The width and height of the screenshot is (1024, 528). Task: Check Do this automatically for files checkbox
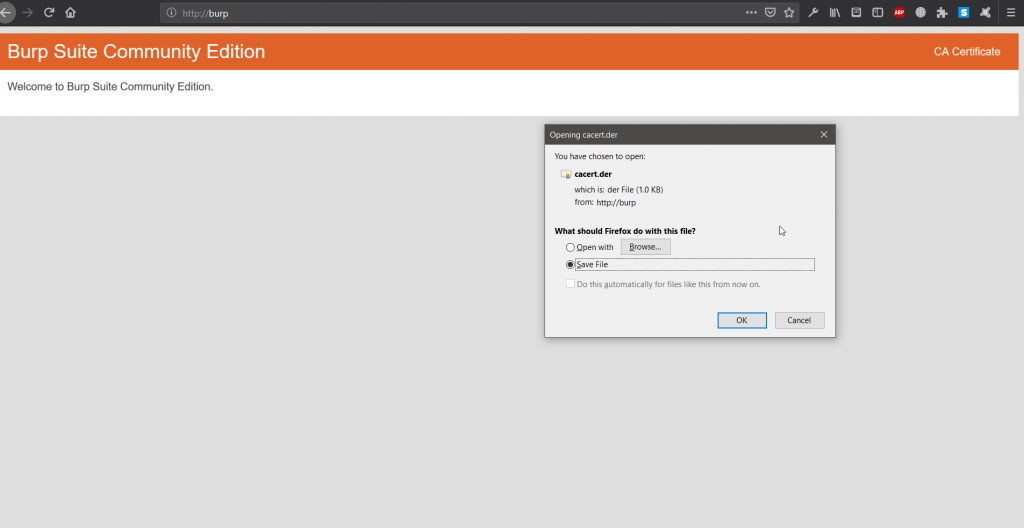point(570,284)
